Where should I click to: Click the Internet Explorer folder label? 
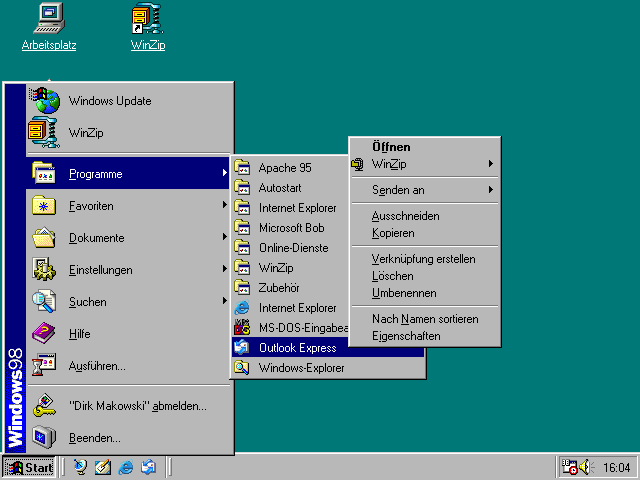tap(298, 208)
